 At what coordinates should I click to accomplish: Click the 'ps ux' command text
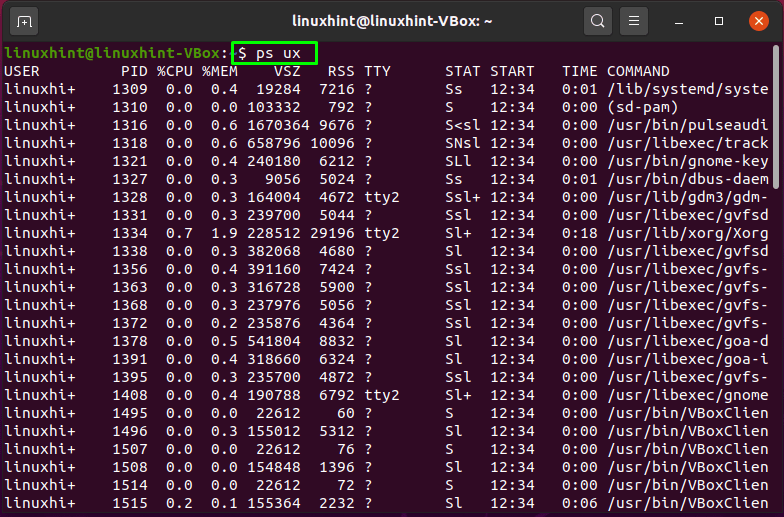pyautogui.click(x=278, y=54)
